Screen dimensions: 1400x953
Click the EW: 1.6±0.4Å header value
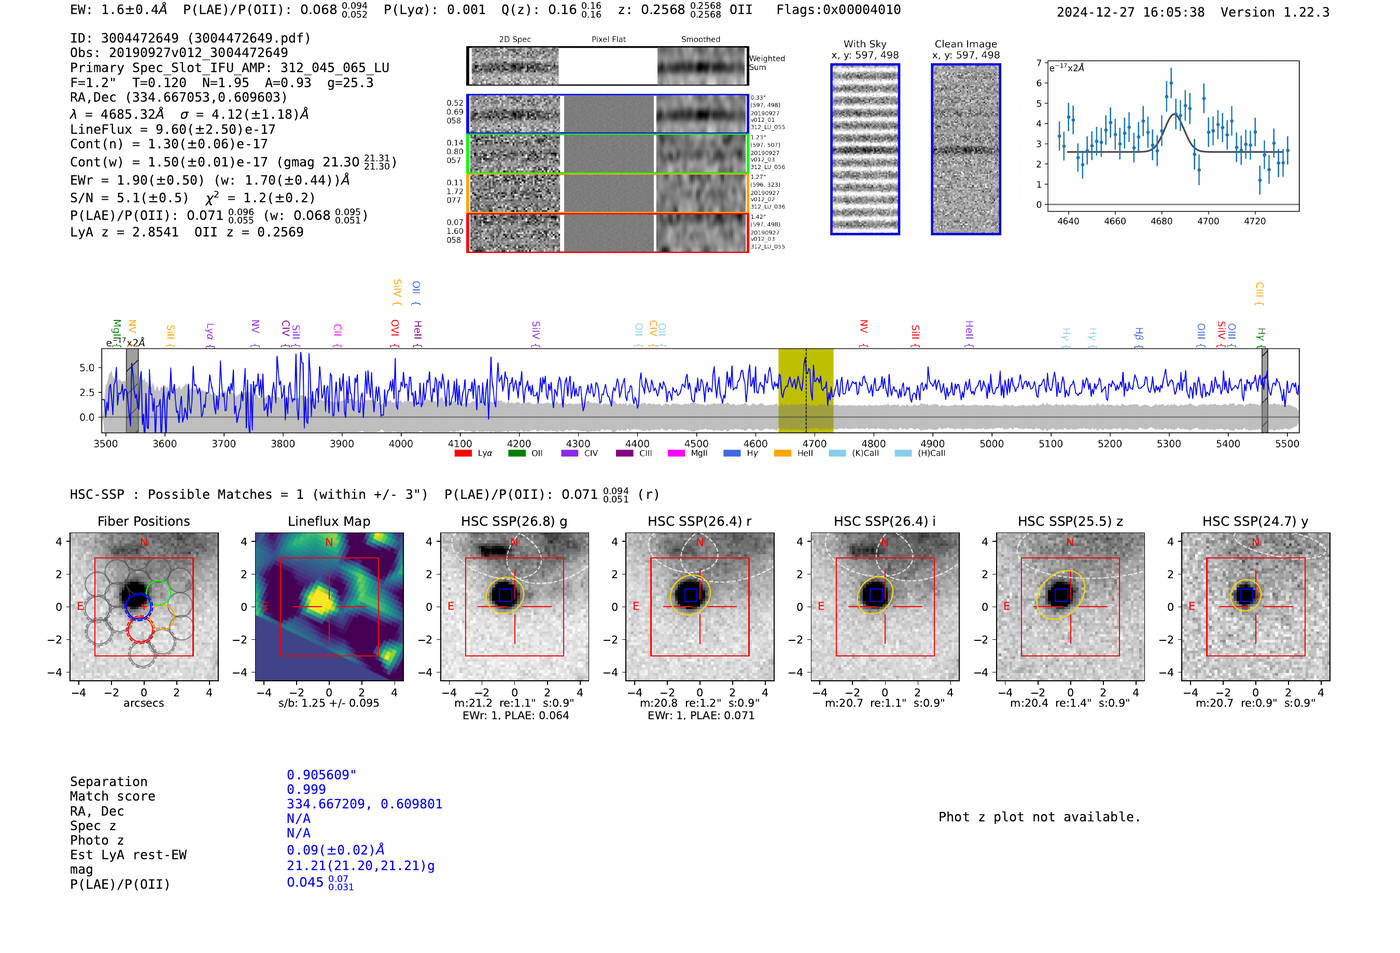pyautogui.click(x=119, y=10)
